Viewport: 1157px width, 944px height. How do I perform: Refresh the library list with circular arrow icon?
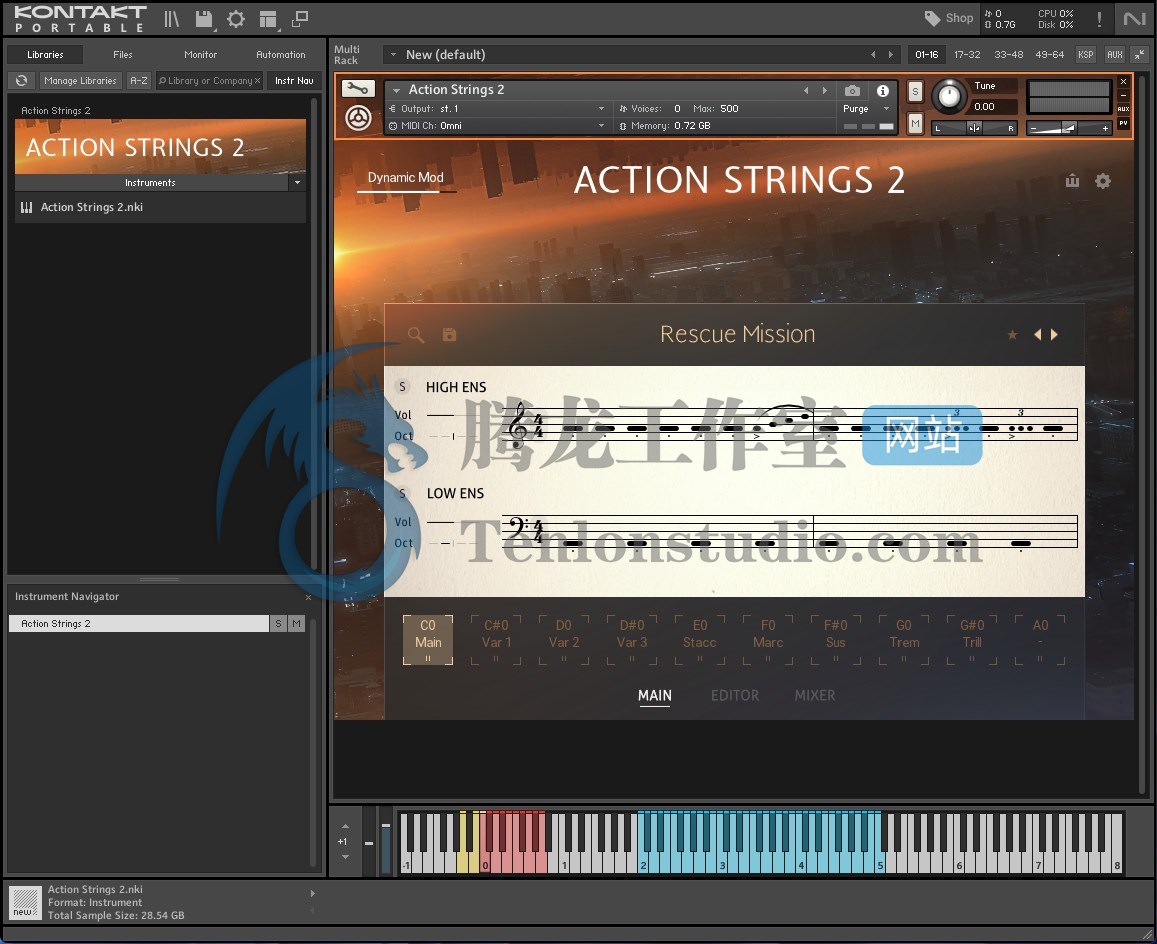[21, 80]
